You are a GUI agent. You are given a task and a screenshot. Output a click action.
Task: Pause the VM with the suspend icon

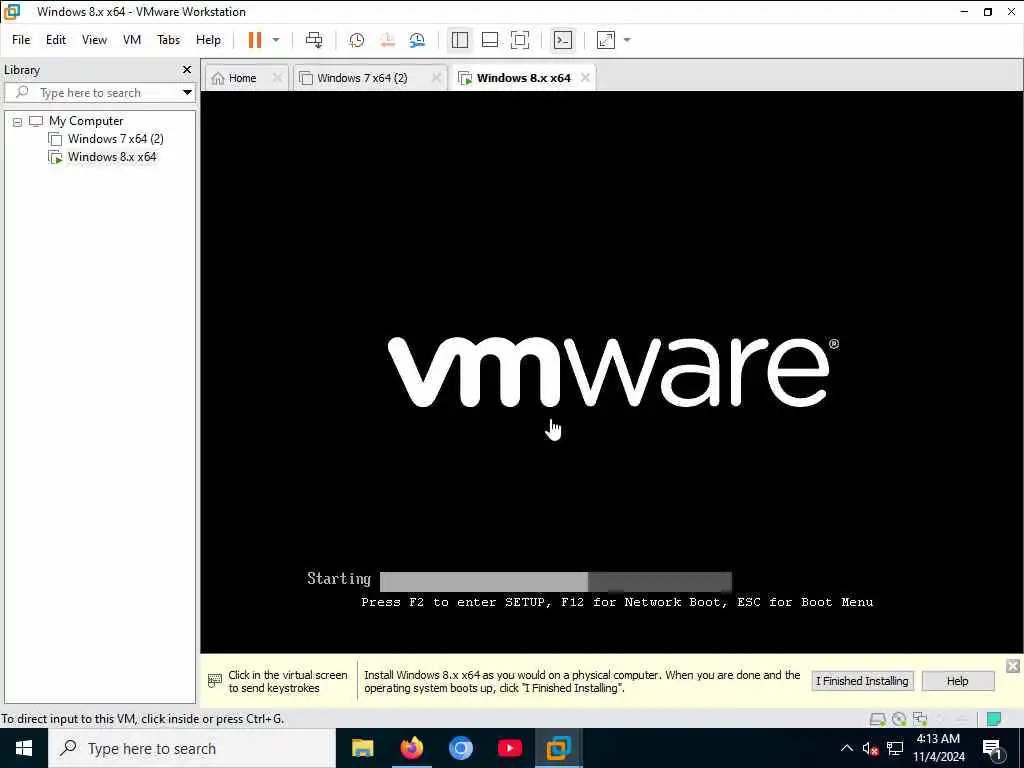[x=255, y=40]
